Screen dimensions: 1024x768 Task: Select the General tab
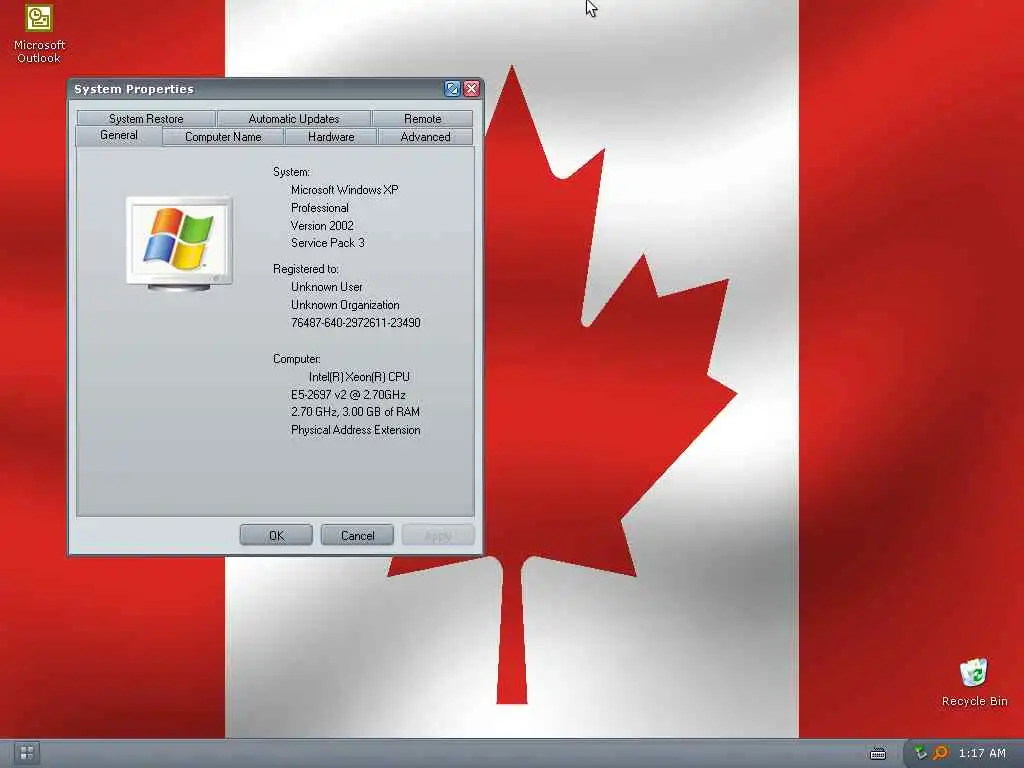pos(119,135)
